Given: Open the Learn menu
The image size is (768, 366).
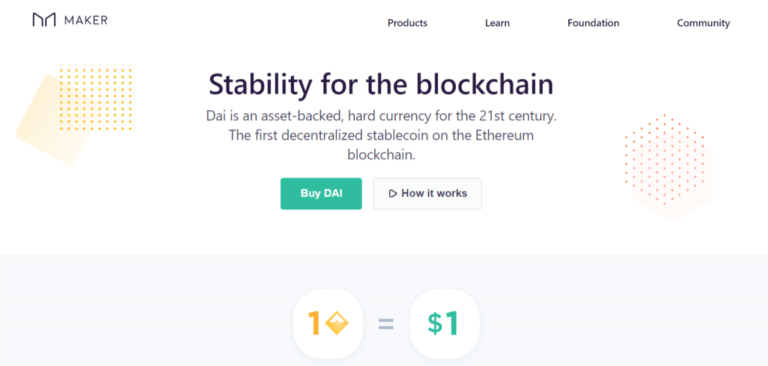Looking at the screenshot, I should tap(497, 23).
